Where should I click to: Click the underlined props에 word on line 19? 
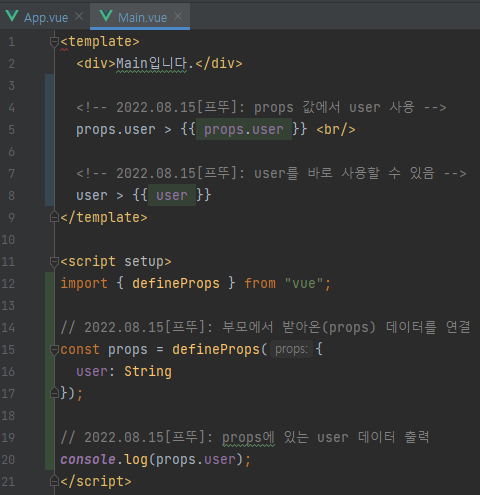(249, 437)
